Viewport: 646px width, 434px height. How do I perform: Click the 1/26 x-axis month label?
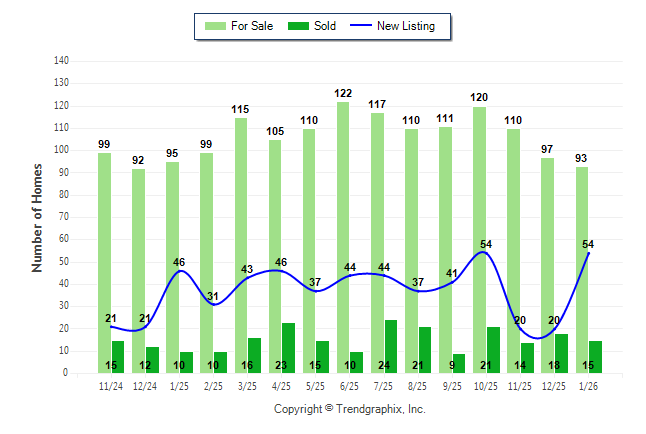(589, 385)
